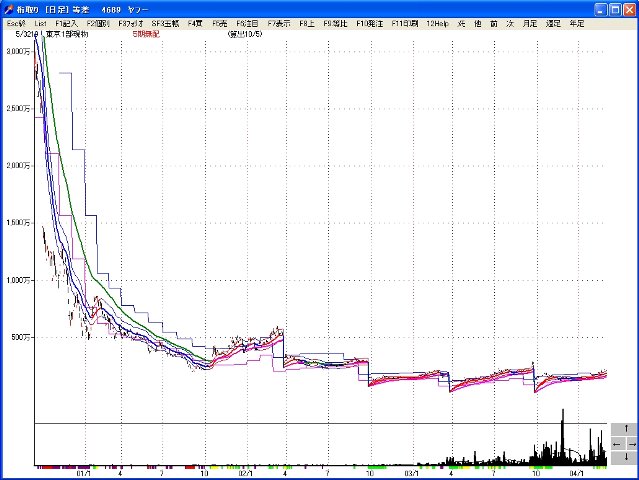Choose F2識別 in the menu bar
The image size is (639, 480).
coord(100,22)
